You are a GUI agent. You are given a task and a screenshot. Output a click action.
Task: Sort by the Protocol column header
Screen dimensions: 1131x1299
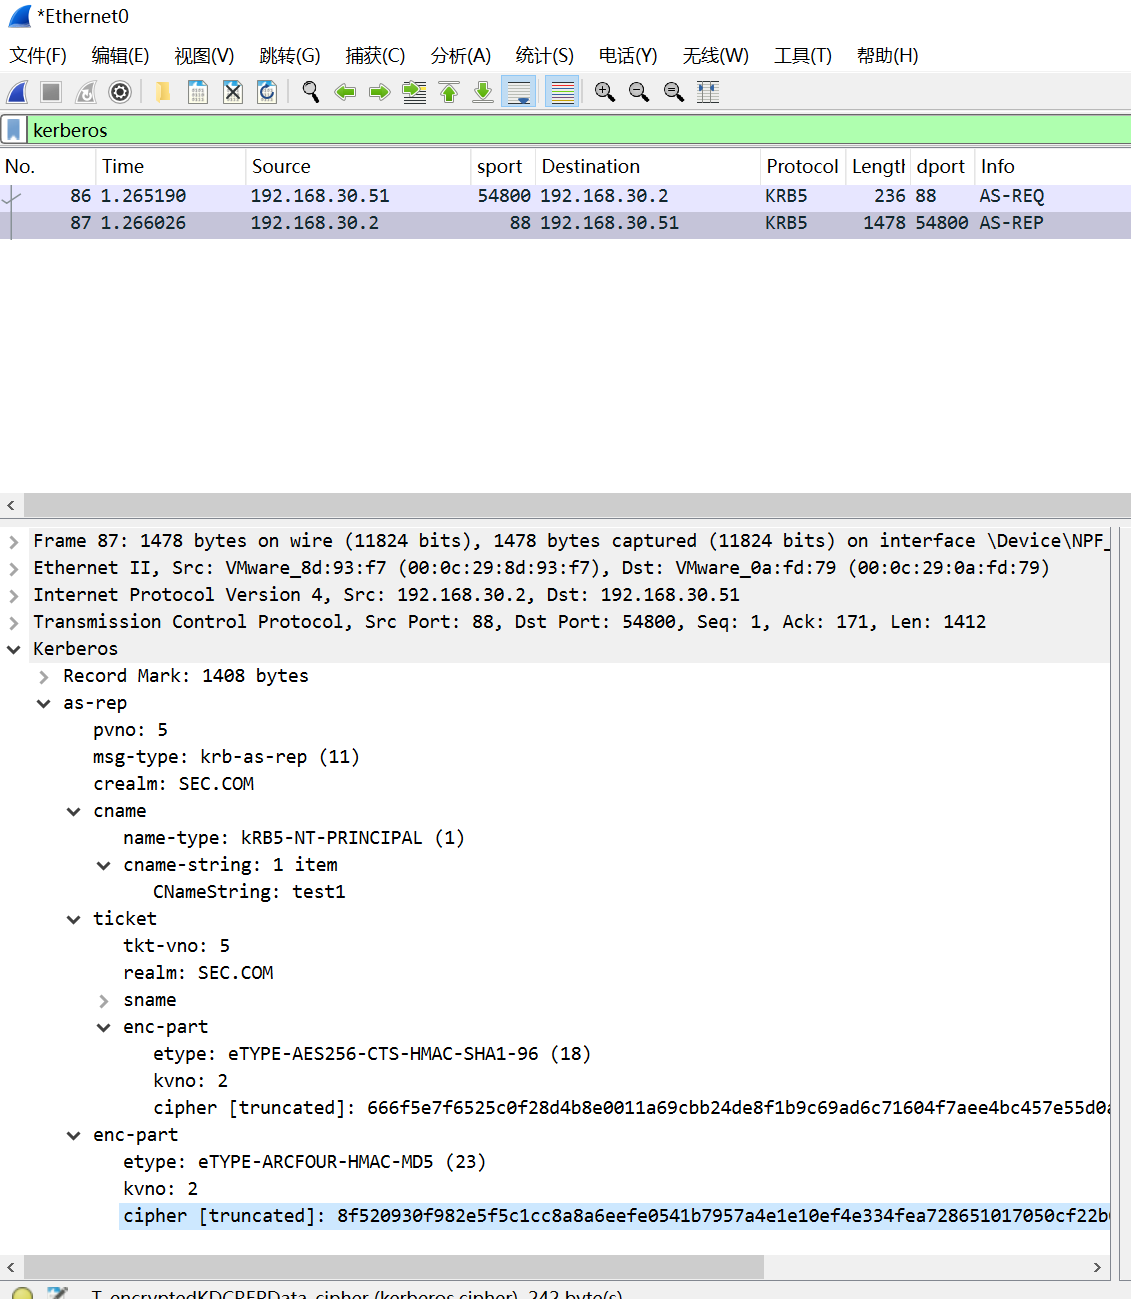click(801, 167)
